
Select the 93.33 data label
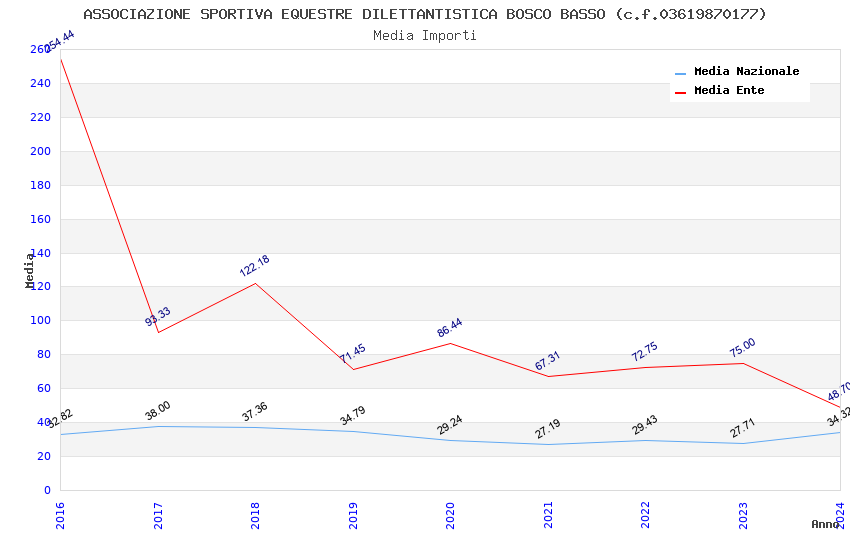point(158,316)
